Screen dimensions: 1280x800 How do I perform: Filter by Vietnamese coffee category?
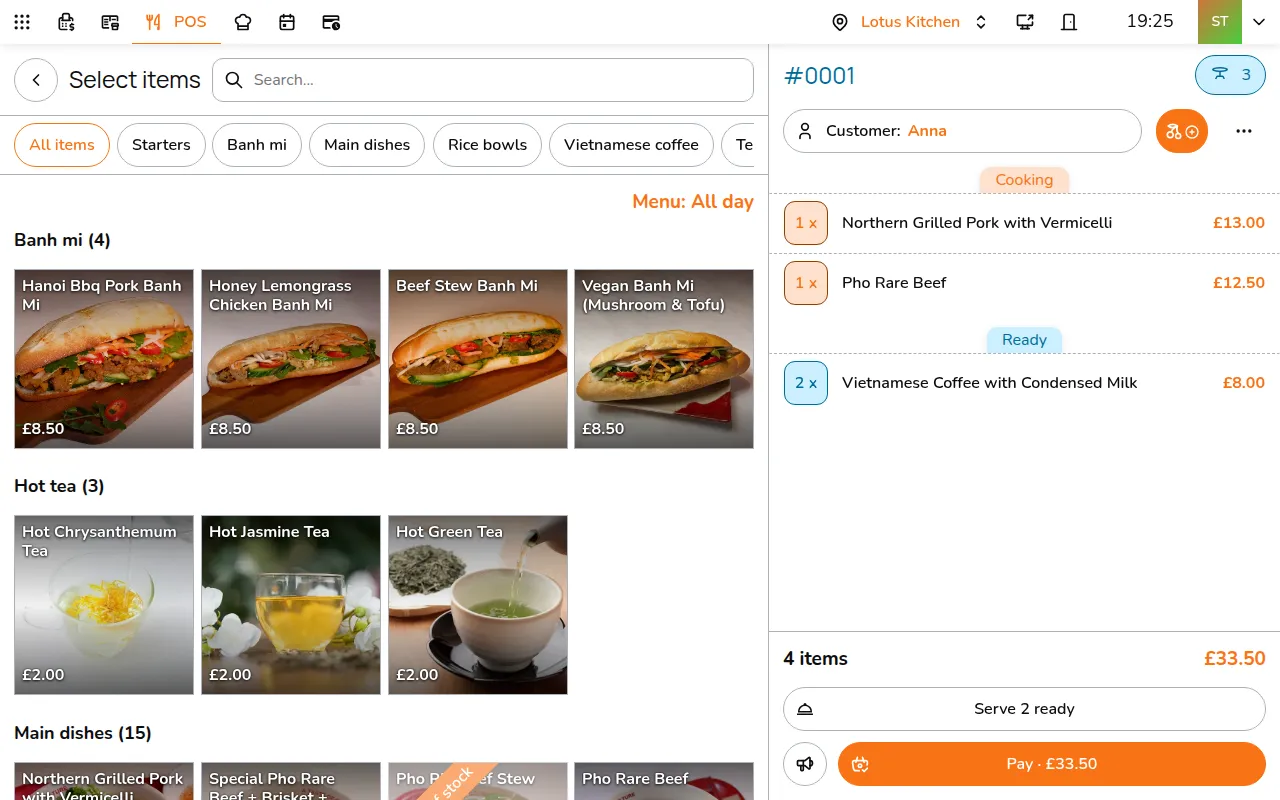pos(631,145)
